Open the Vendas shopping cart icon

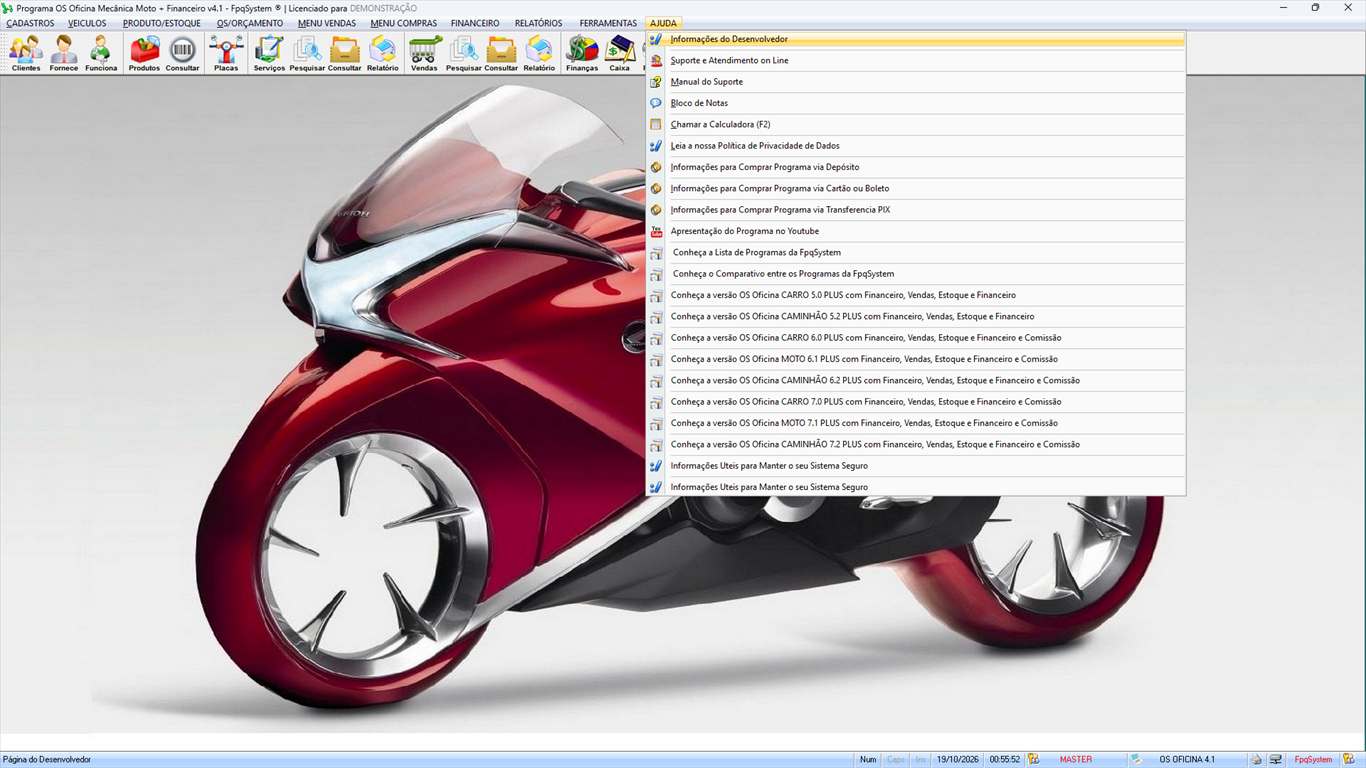(425, 53)
